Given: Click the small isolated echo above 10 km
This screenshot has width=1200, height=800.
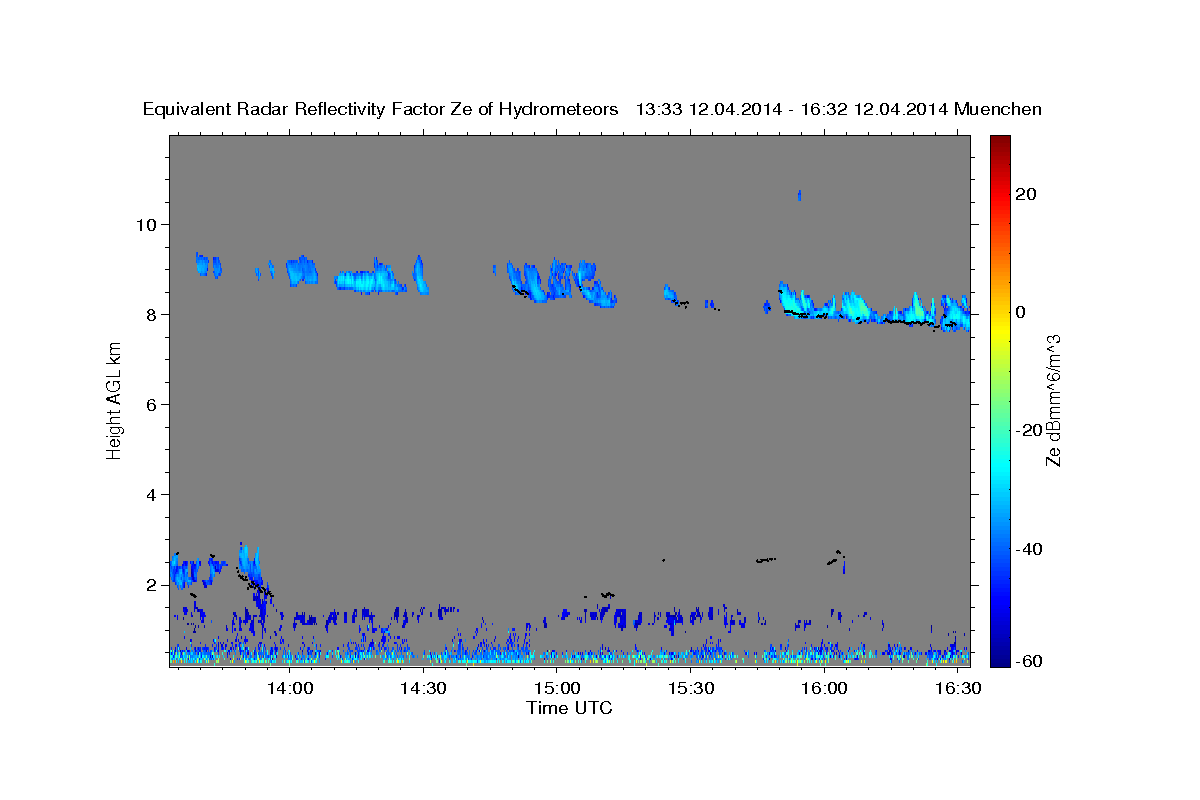Looking at the screenshot, I should [799, 195].
